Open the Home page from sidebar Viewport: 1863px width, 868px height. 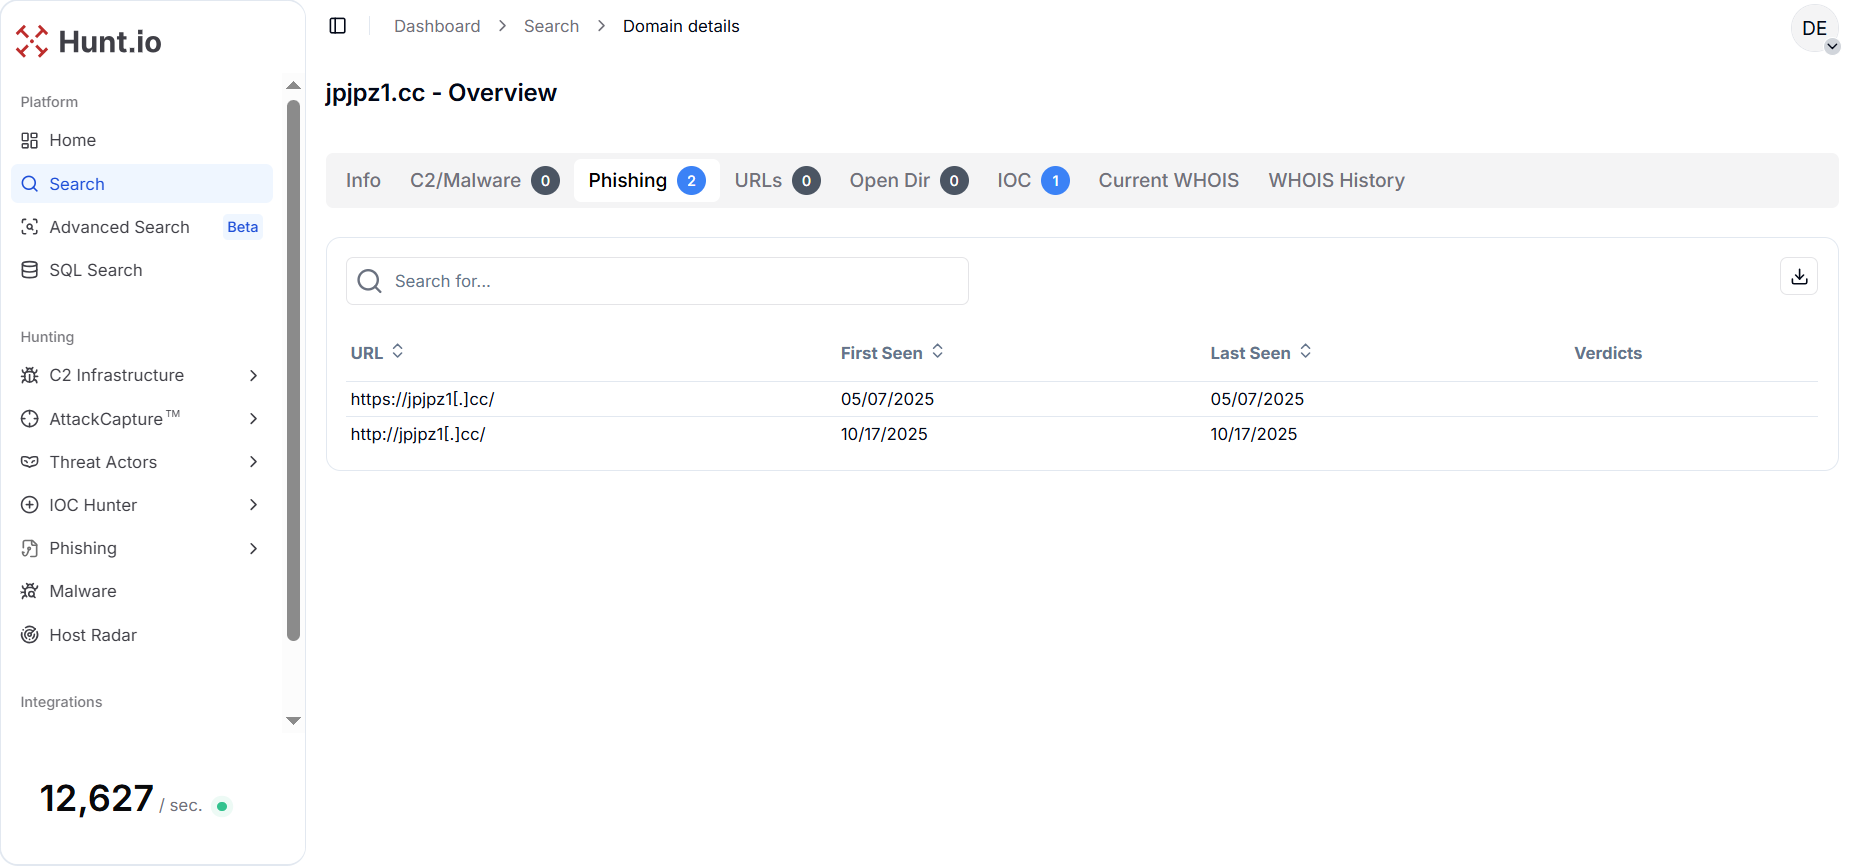point(72,141)
